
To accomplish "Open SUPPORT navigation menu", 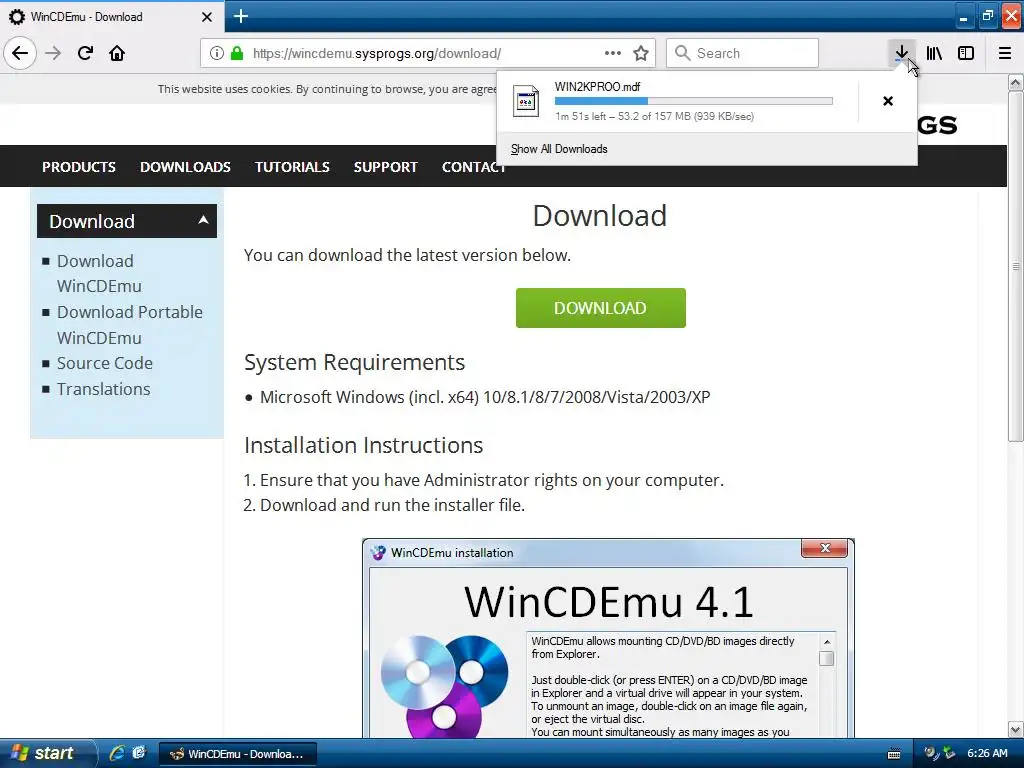I will click(385, 167).
